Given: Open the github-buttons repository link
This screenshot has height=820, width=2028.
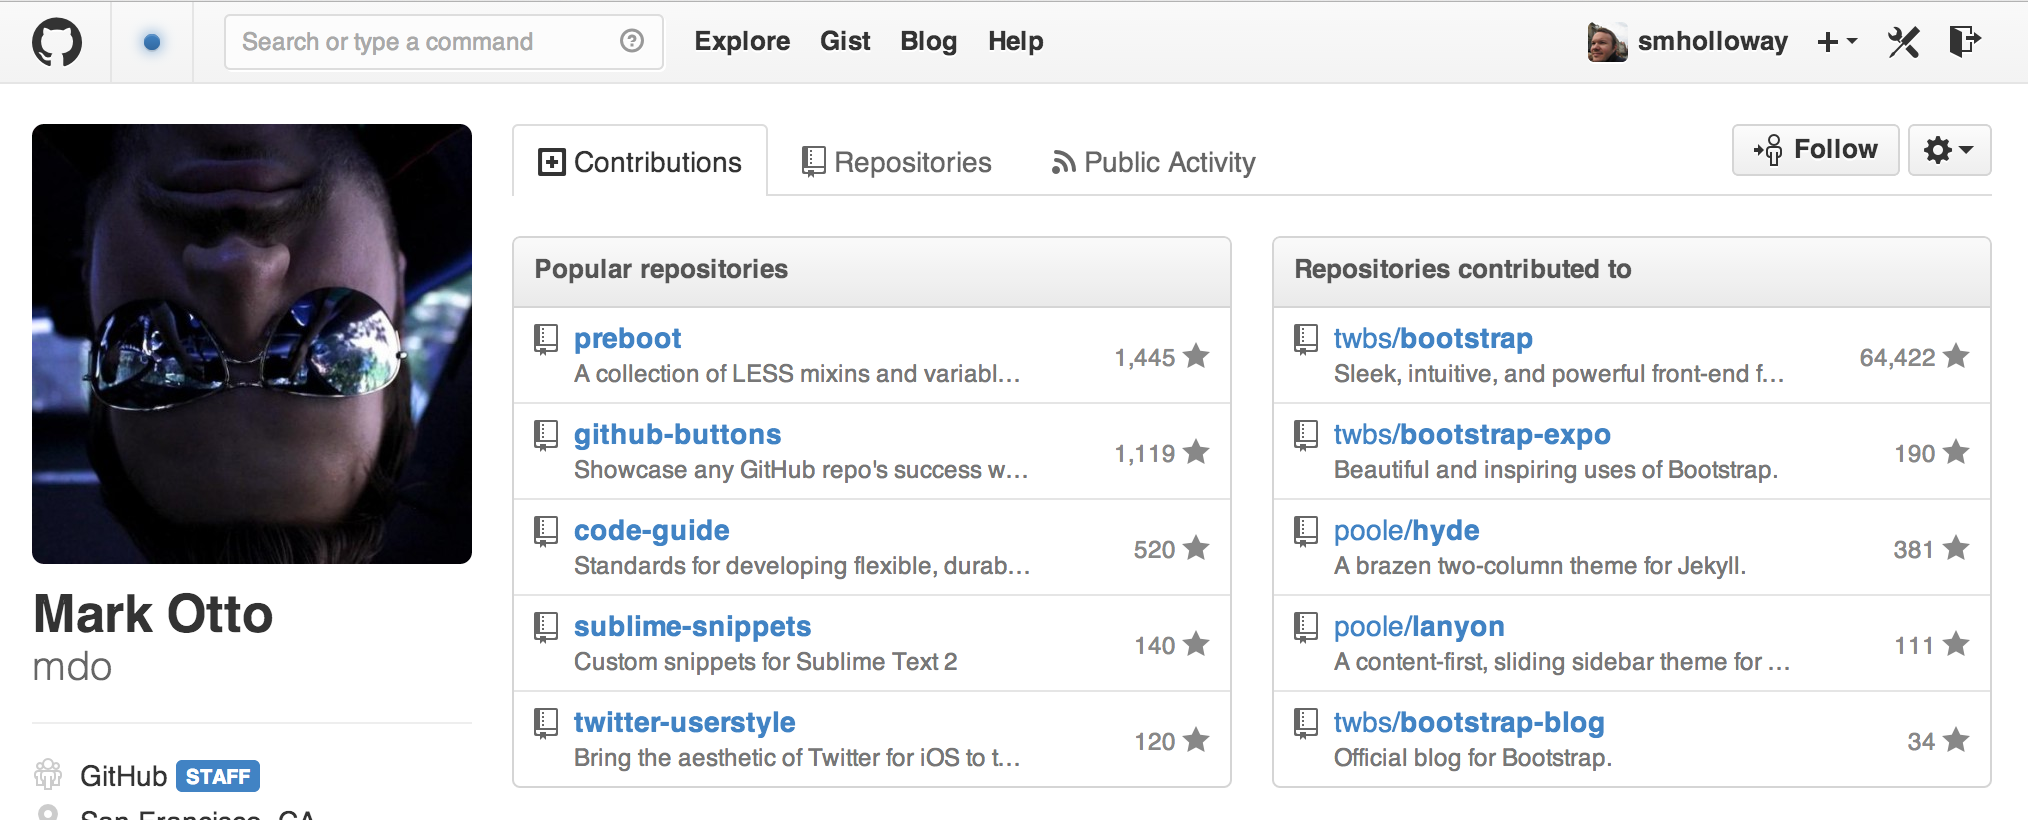Looking at the screenshot, I should pyautogui.click(x=677, y=434).
